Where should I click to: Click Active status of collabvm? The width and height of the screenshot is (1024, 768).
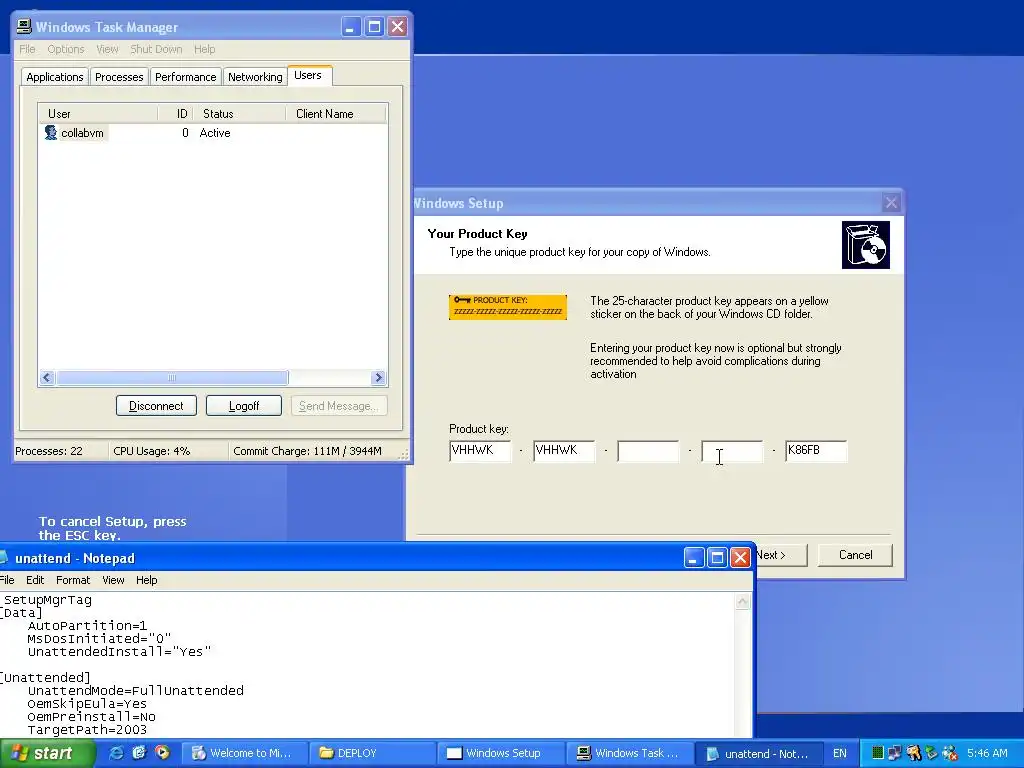pyautogui.click(x=215, y=133)
